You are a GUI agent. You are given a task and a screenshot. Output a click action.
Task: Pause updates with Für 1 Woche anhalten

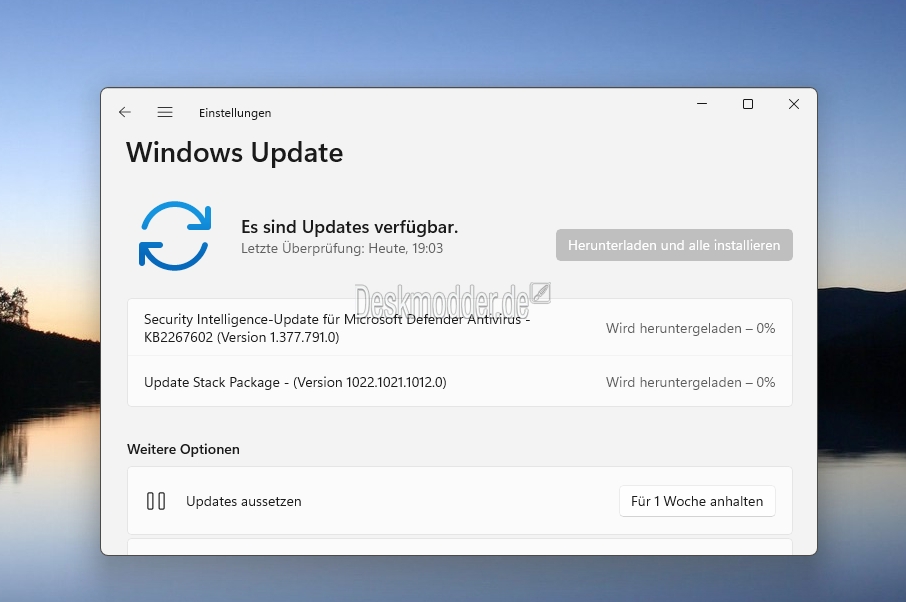coord(697,501)
